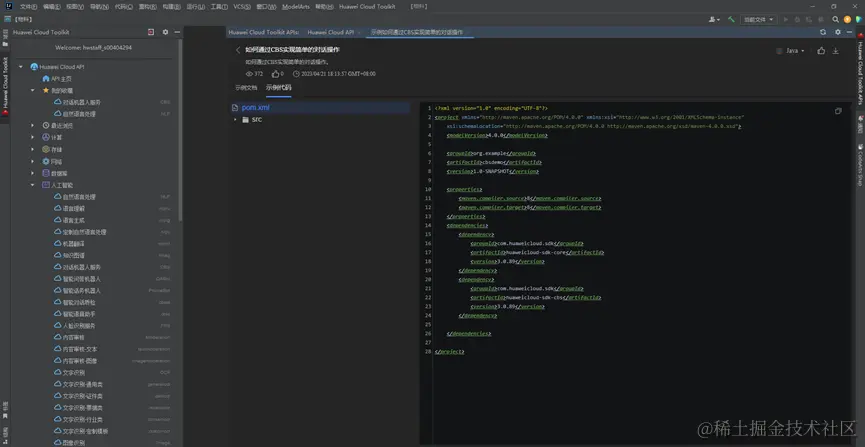865x447 pixels.
Task: Open the VCS(S) menu
Action: (242, 7)
